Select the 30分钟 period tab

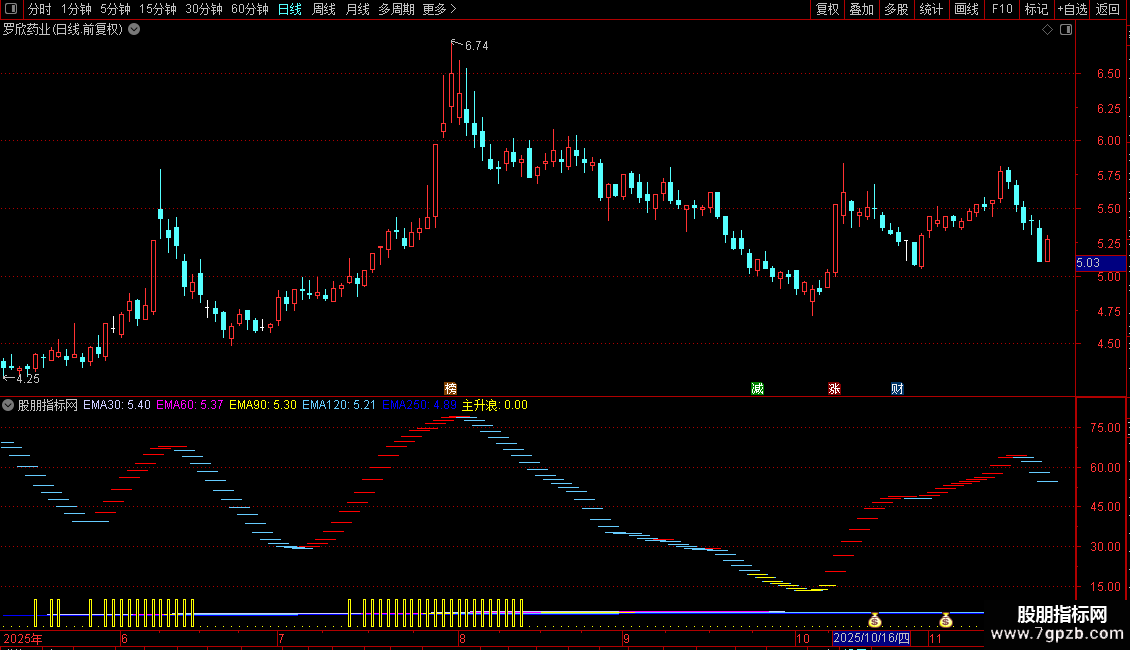click(204, 9)
